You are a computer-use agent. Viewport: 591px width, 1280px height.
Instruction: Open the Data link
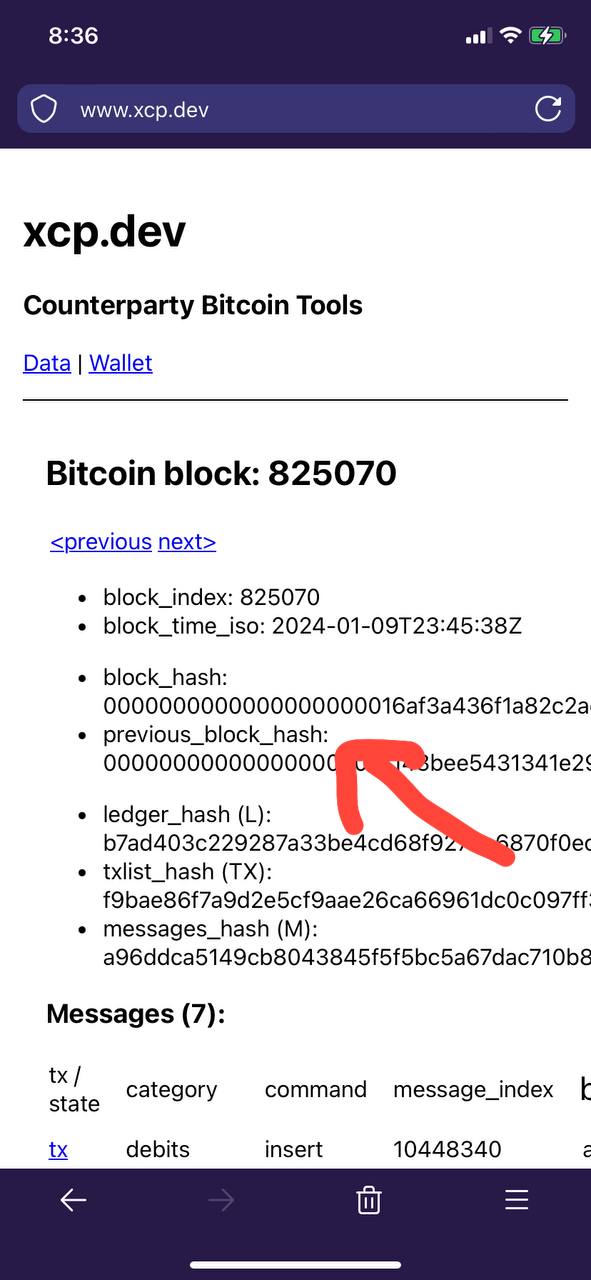(x=47, y=363)
